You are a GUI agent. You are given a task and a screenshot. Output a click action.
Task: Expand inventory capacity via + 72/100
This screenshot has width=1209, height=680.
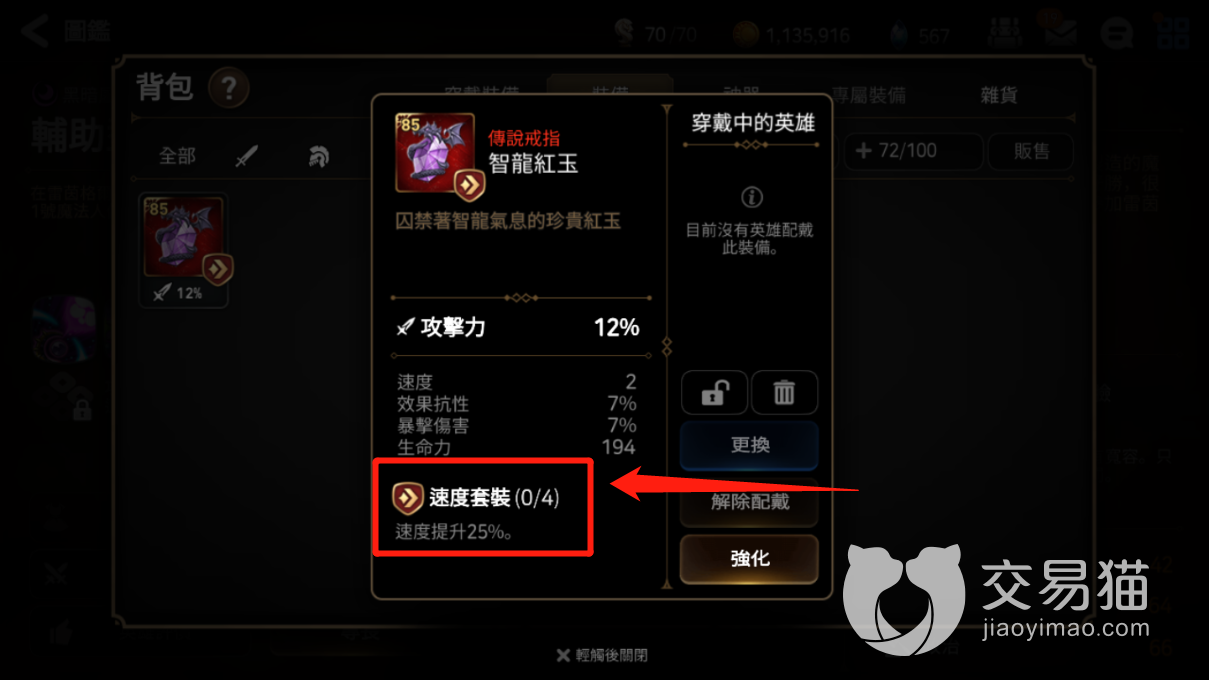tap(910, 151)
